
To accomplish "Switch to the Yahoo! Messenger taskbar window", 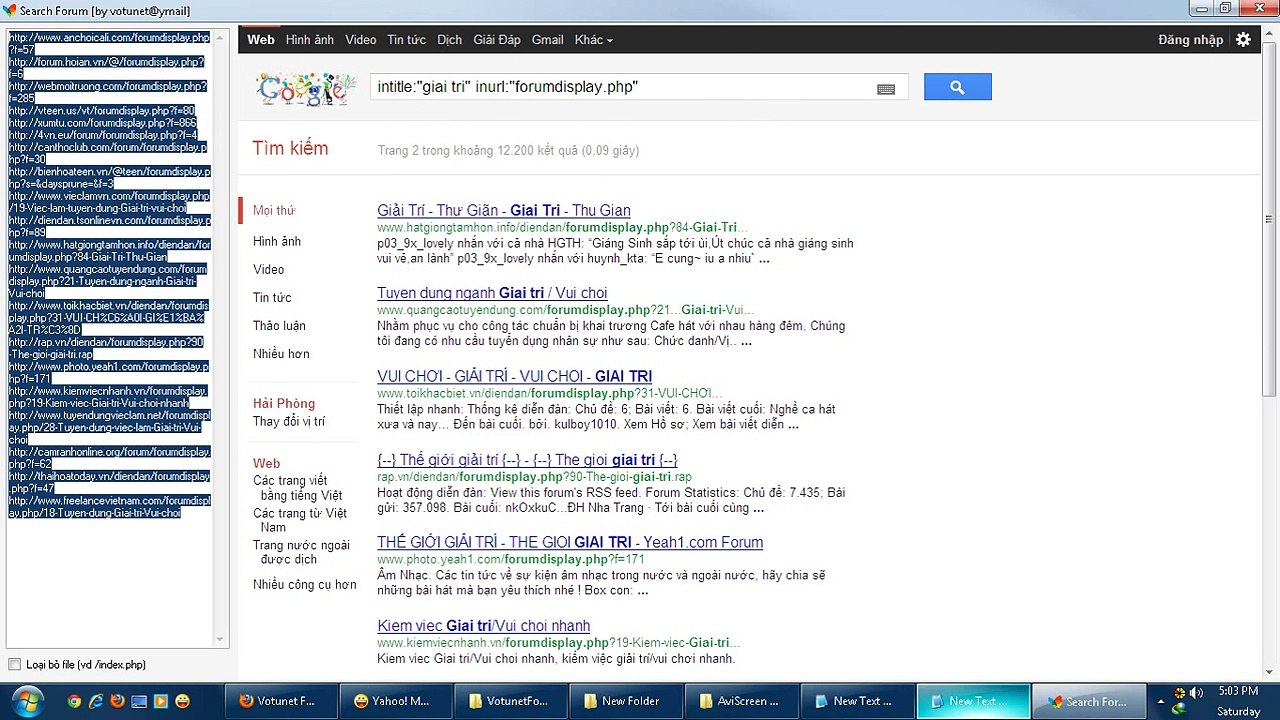I will (396, 701).
